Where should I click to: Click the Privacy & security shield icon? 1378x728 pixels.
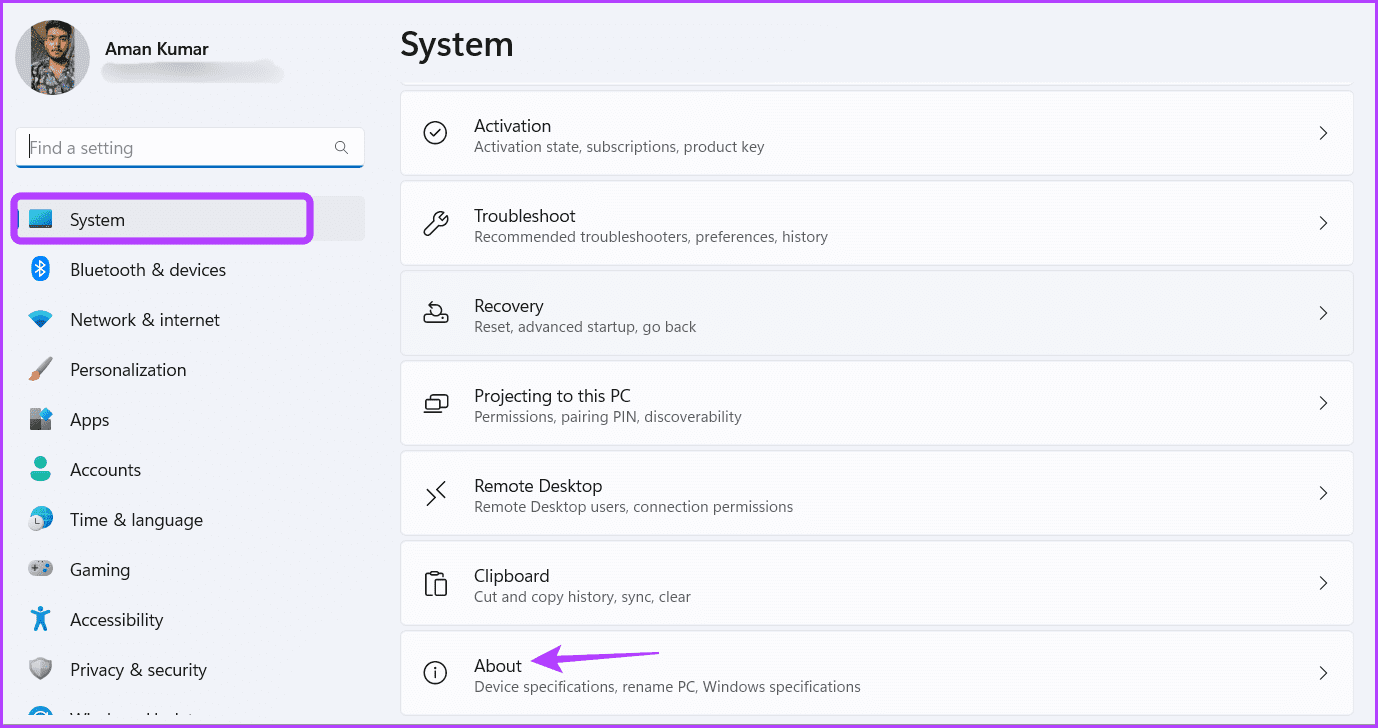tap(41, 669)
